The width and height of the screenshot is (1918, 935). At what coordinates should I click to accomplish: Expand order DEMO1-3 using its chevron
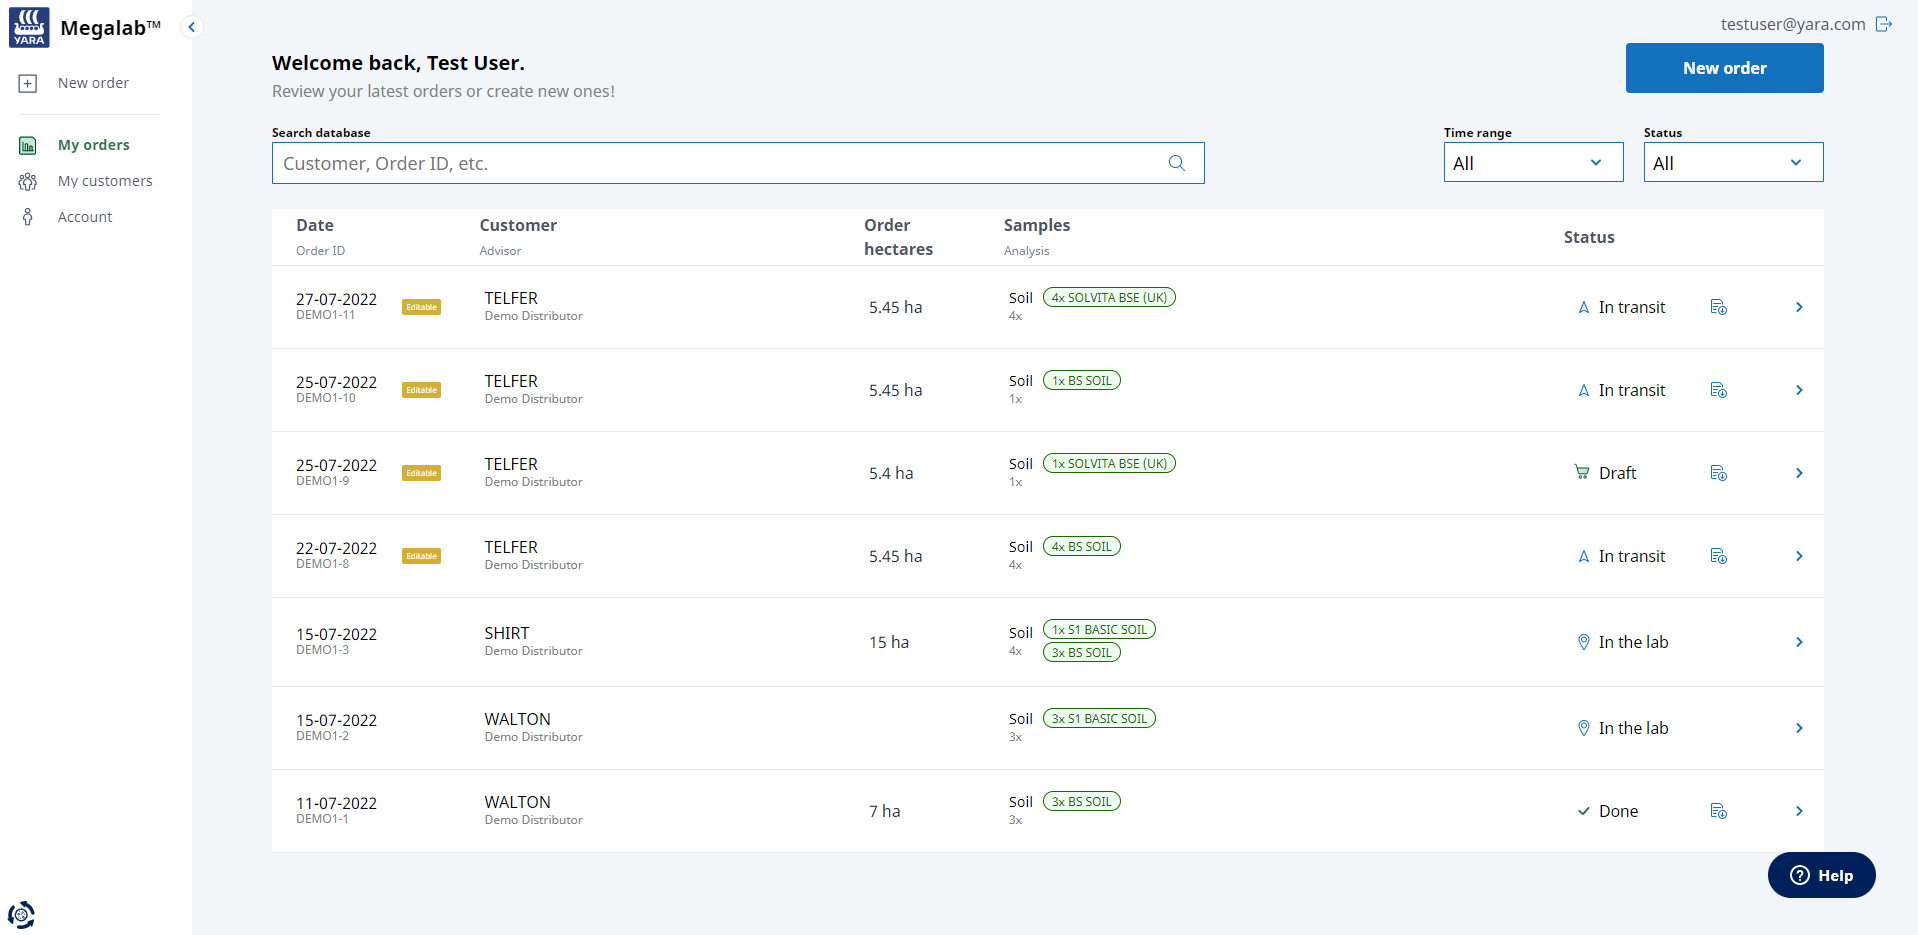[x=1798, y=642]
